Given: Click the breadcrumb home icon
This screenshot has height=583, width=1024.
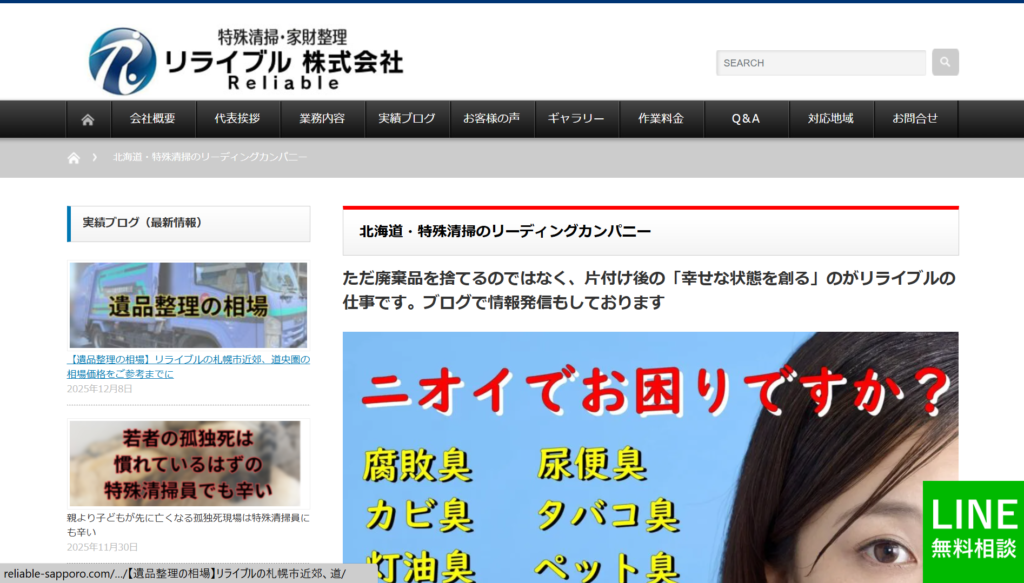Looking at the screenshot, I should [x=73, y=158].
